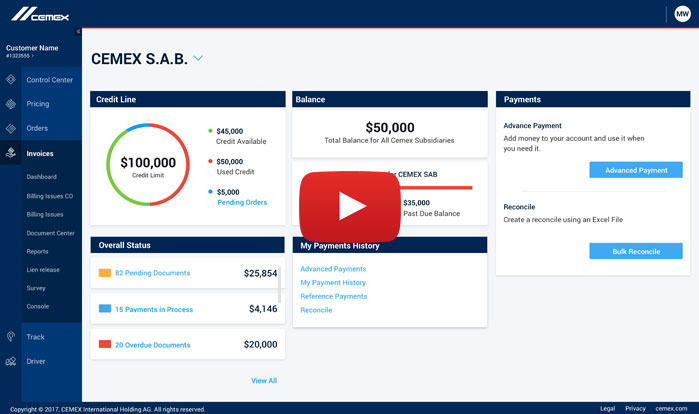Open the Legal footer link
This screenshot has height=414, width=699.
pos(607,408)
